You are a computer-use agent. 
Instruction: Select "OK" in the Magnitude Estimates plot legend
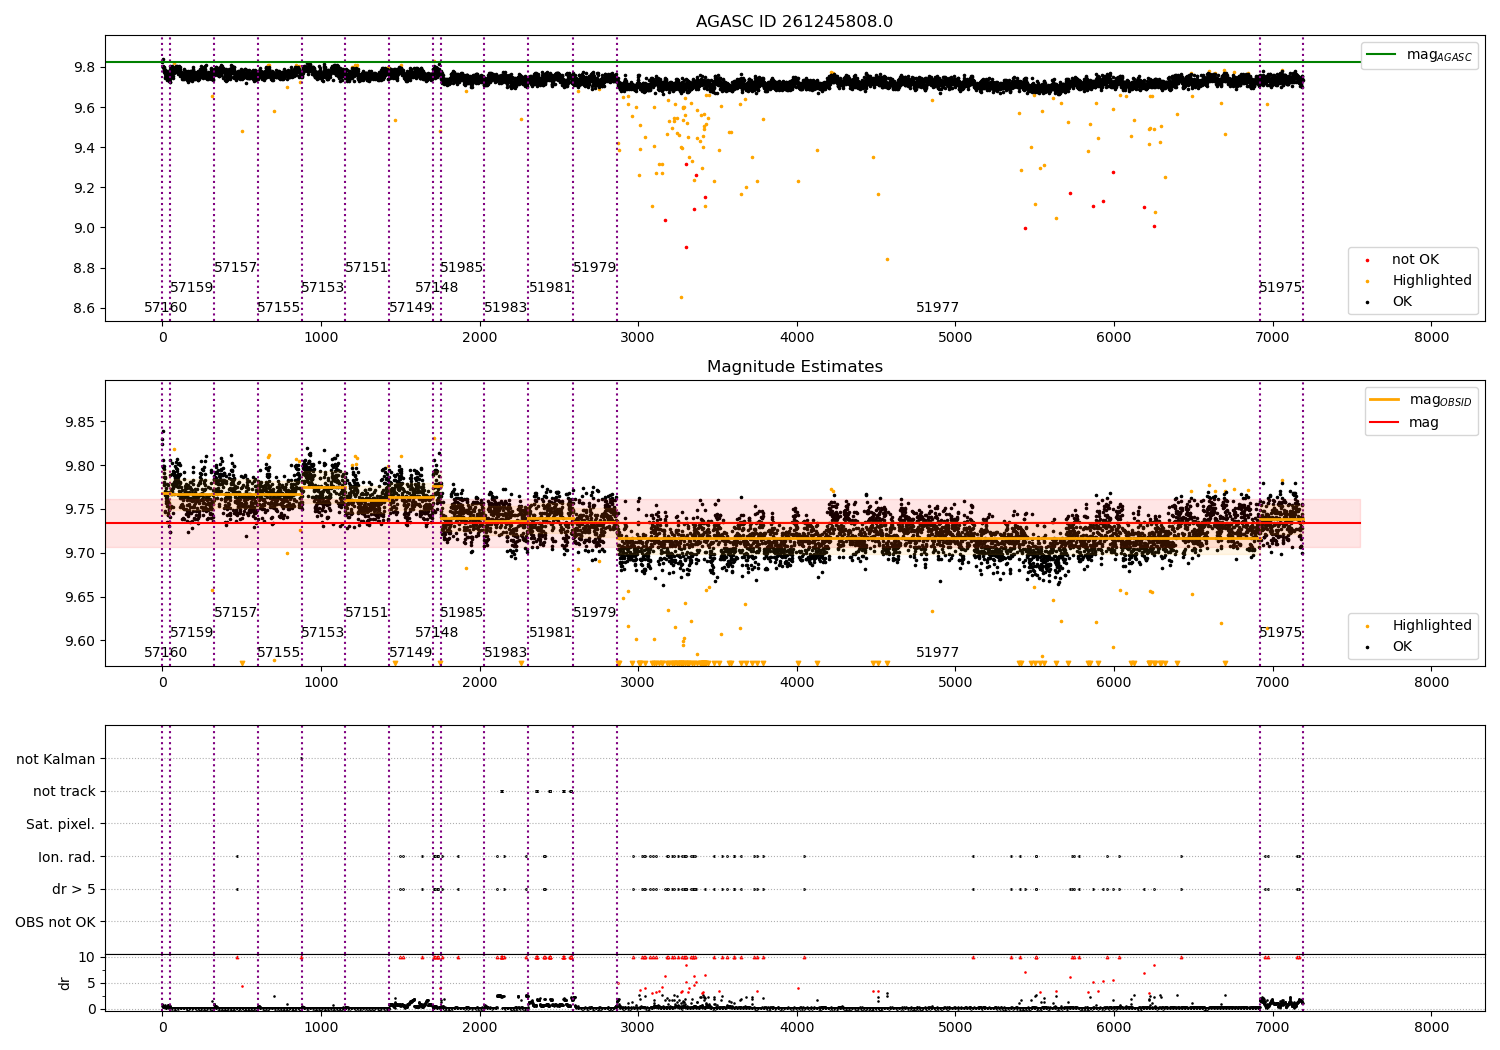1391,647
